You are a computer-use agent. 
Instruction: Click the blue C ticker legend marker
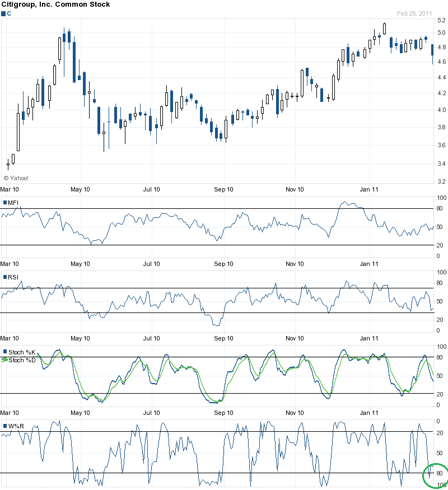point(3,14)
